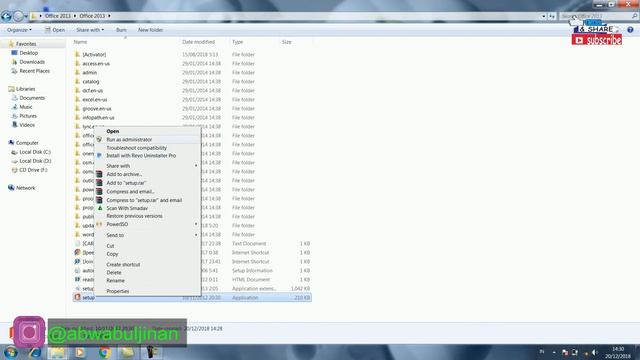This screenshot has height=360, width=640.
Task: Sort by the Size column header
Action: pos(287,42)
